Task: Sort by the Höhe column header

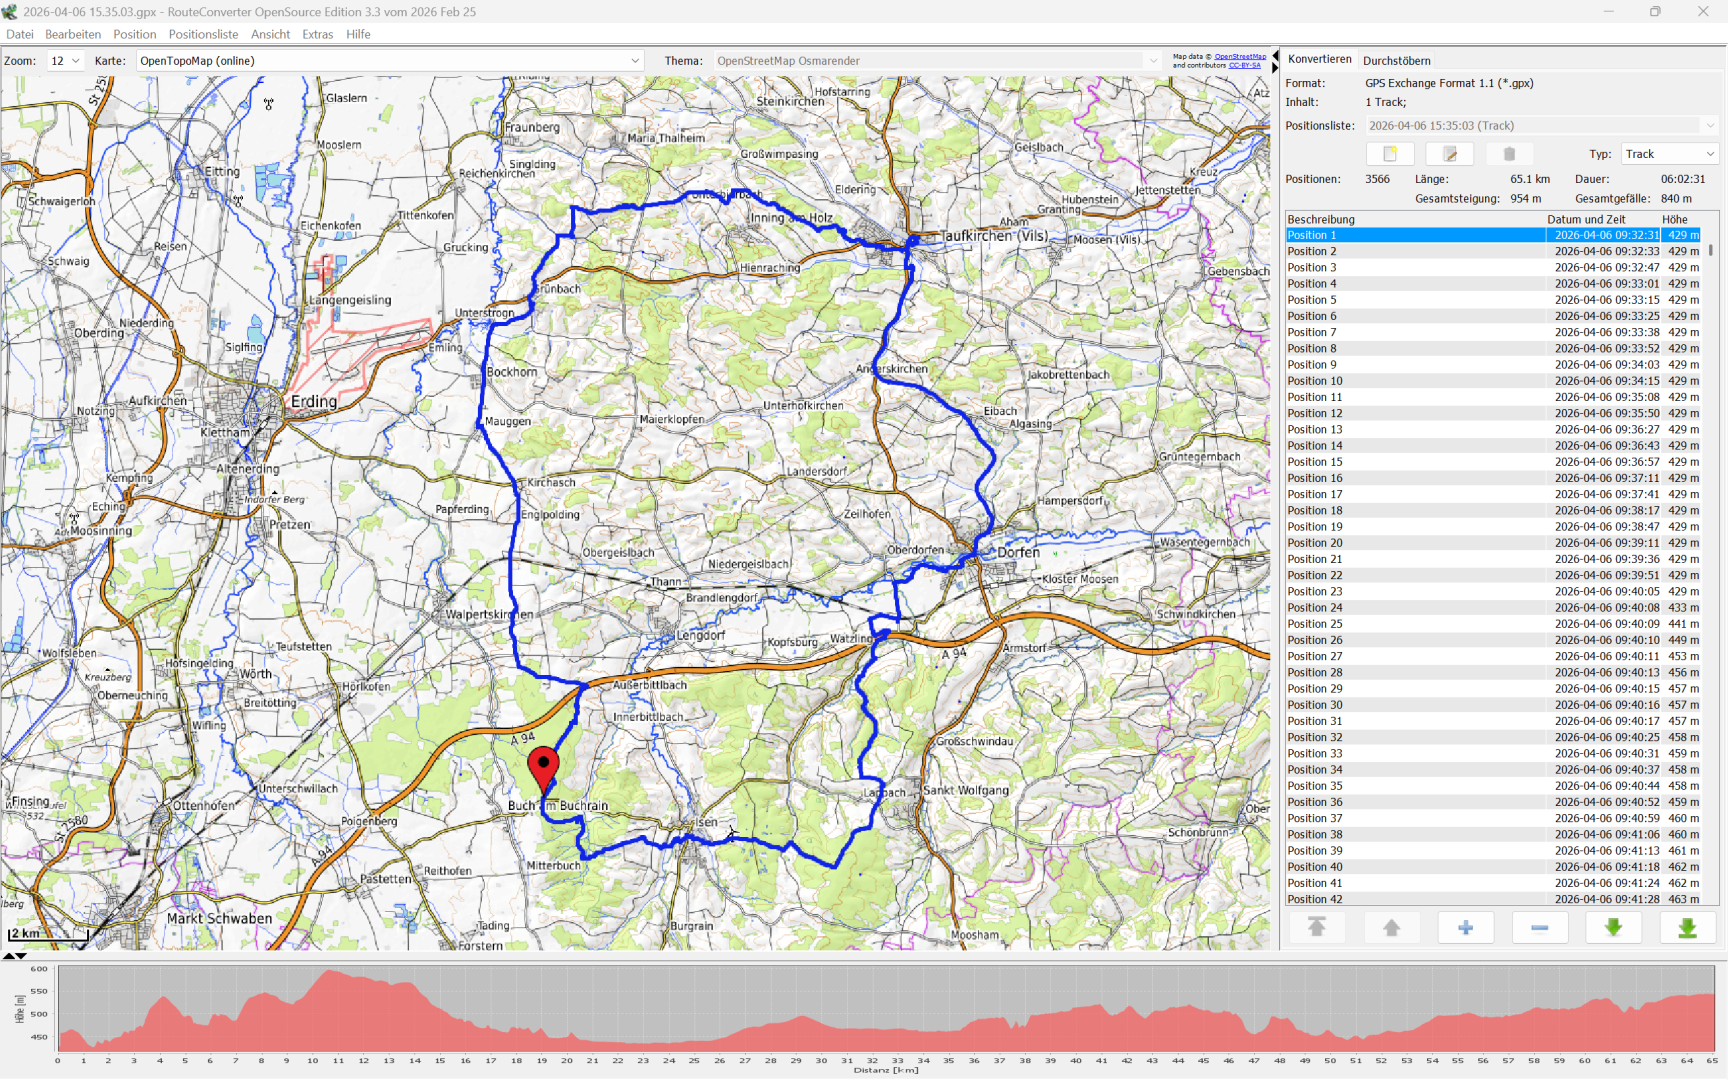Action: click(x=1674, y=219)
